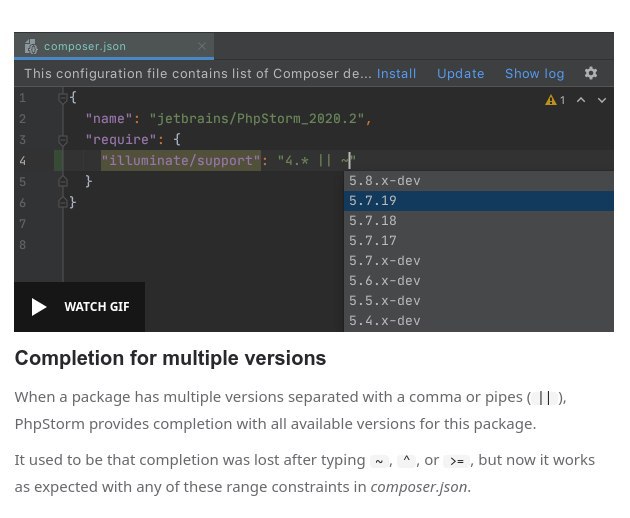Click the WATCH GIF button
Viewport: 630px width, 518px height.
(x=80, y=307)
